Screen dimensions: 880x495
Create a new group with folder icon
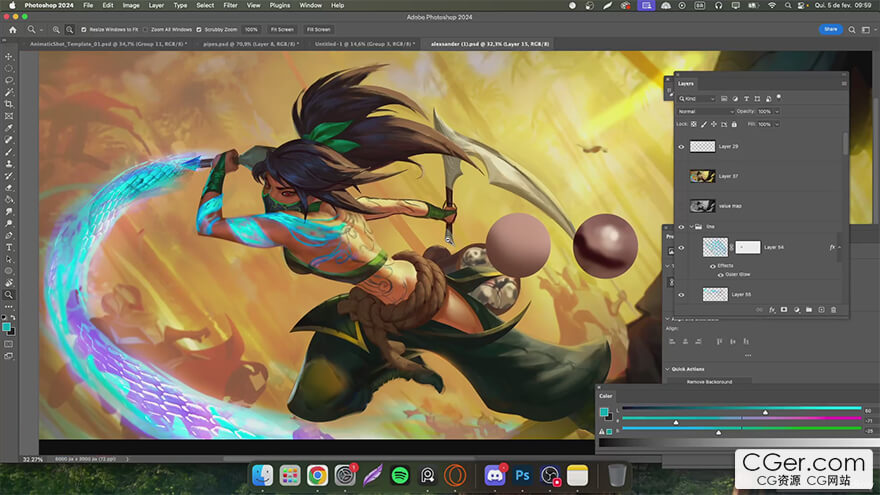[808, 310]
